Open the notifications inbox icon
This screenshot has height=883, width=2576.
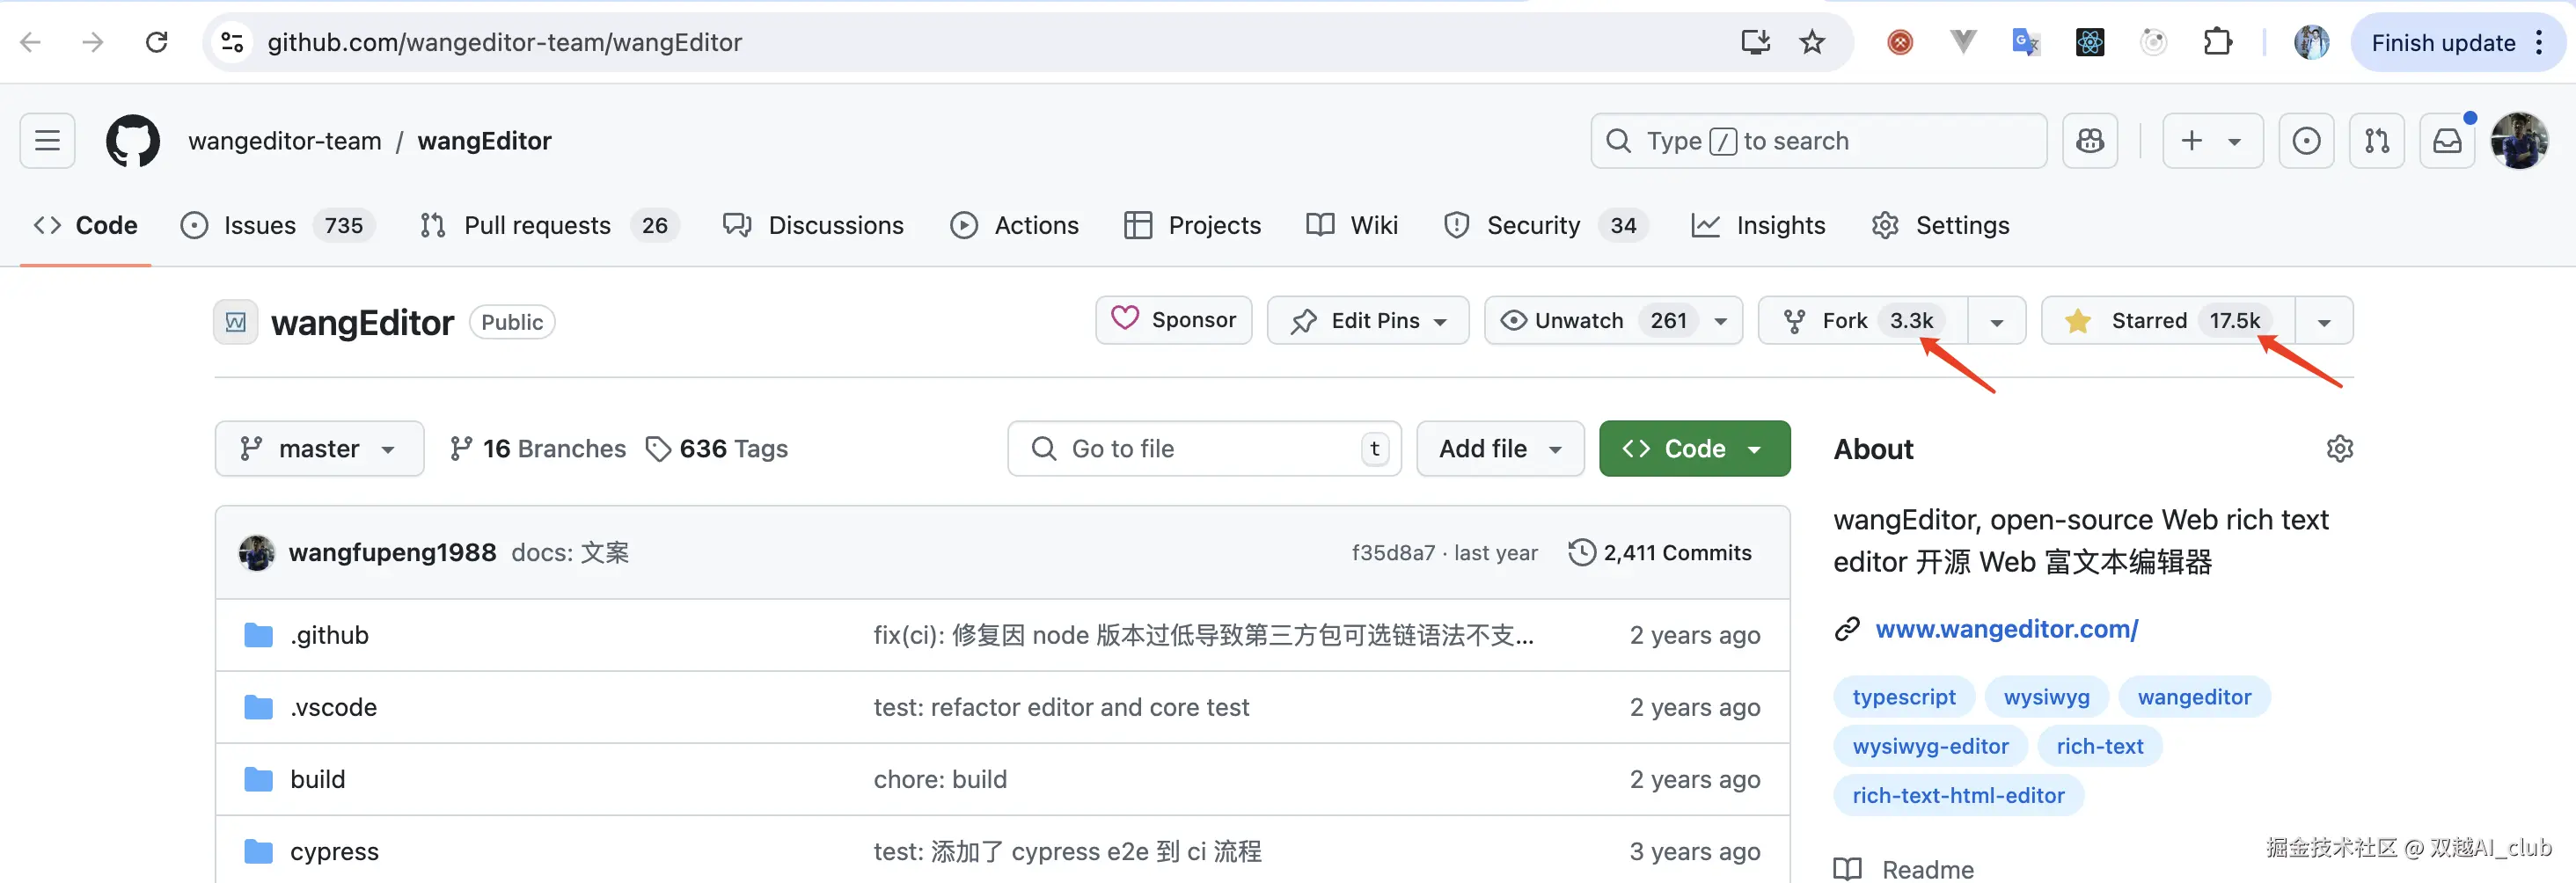coord(2447,140)
